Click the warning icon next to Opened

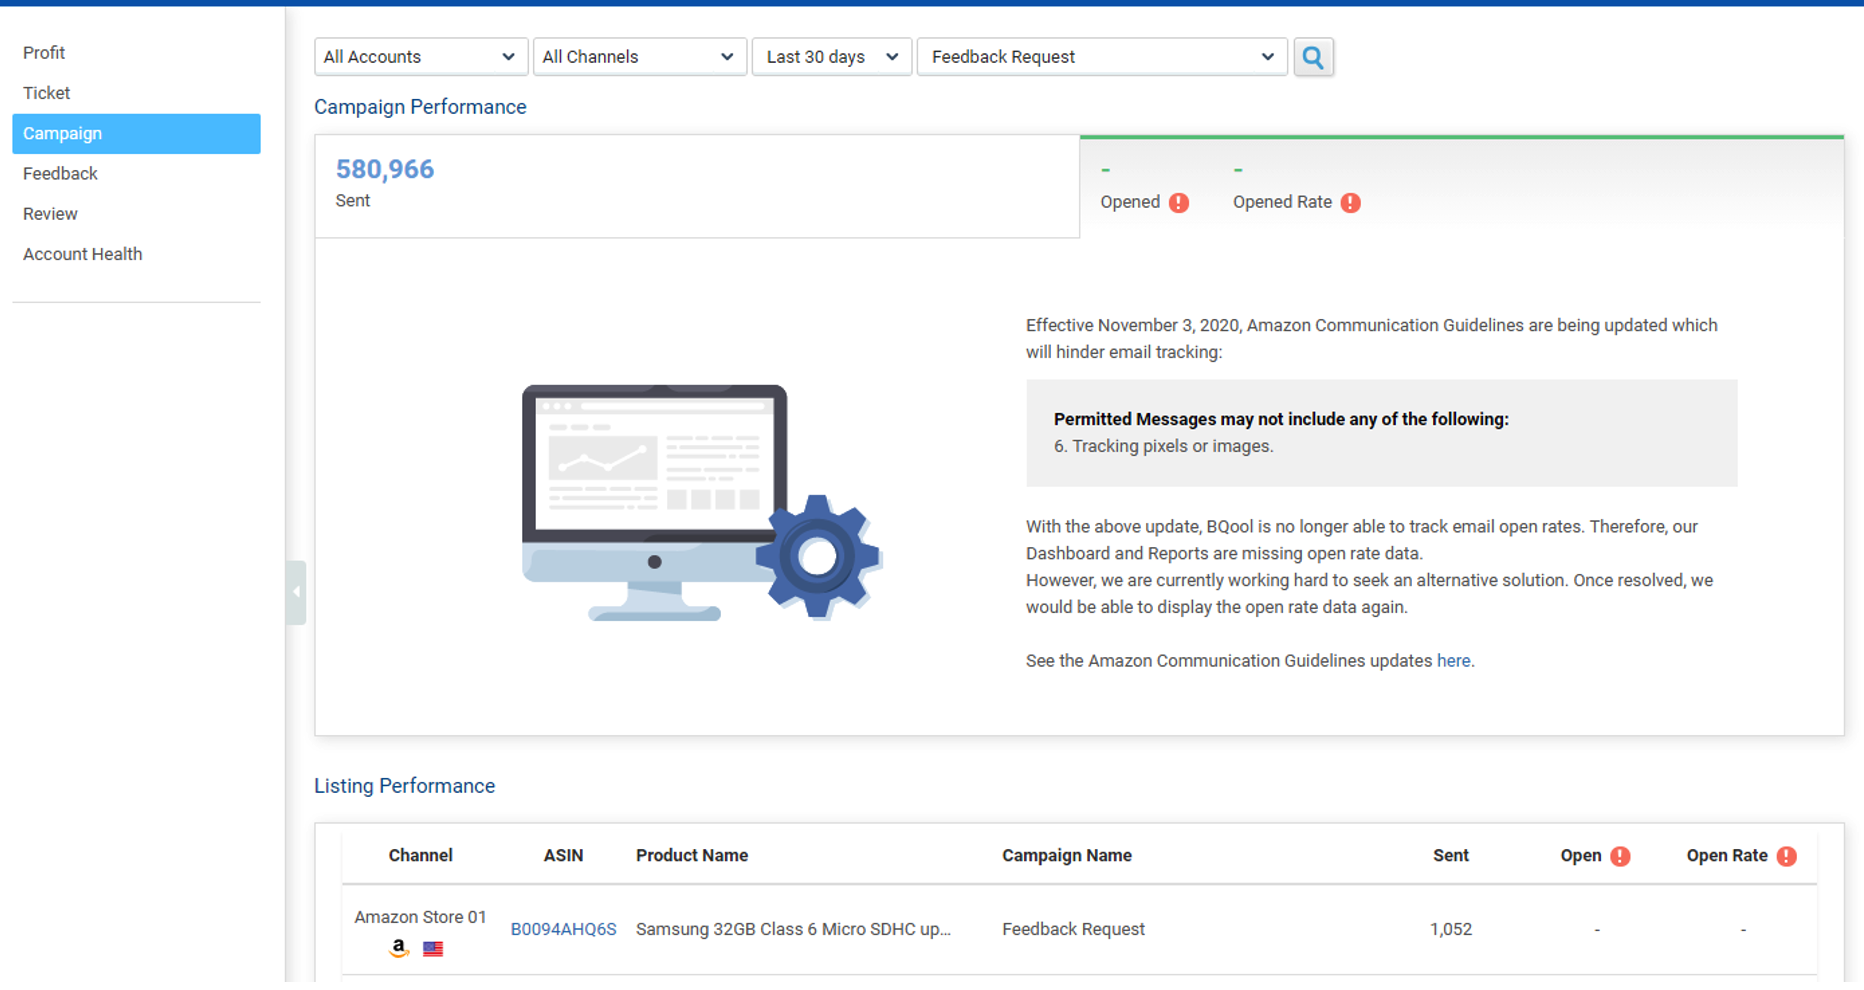point(1179,203)
